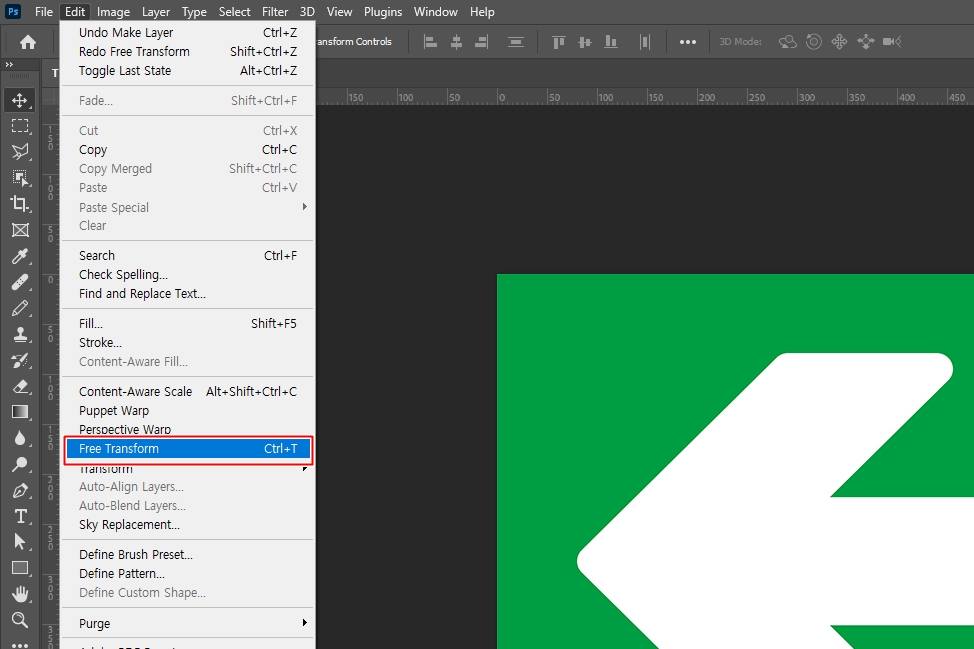Expand the toolbar double-arrow toggle
This screenshot has height=649, width=974.
(9, 65)
